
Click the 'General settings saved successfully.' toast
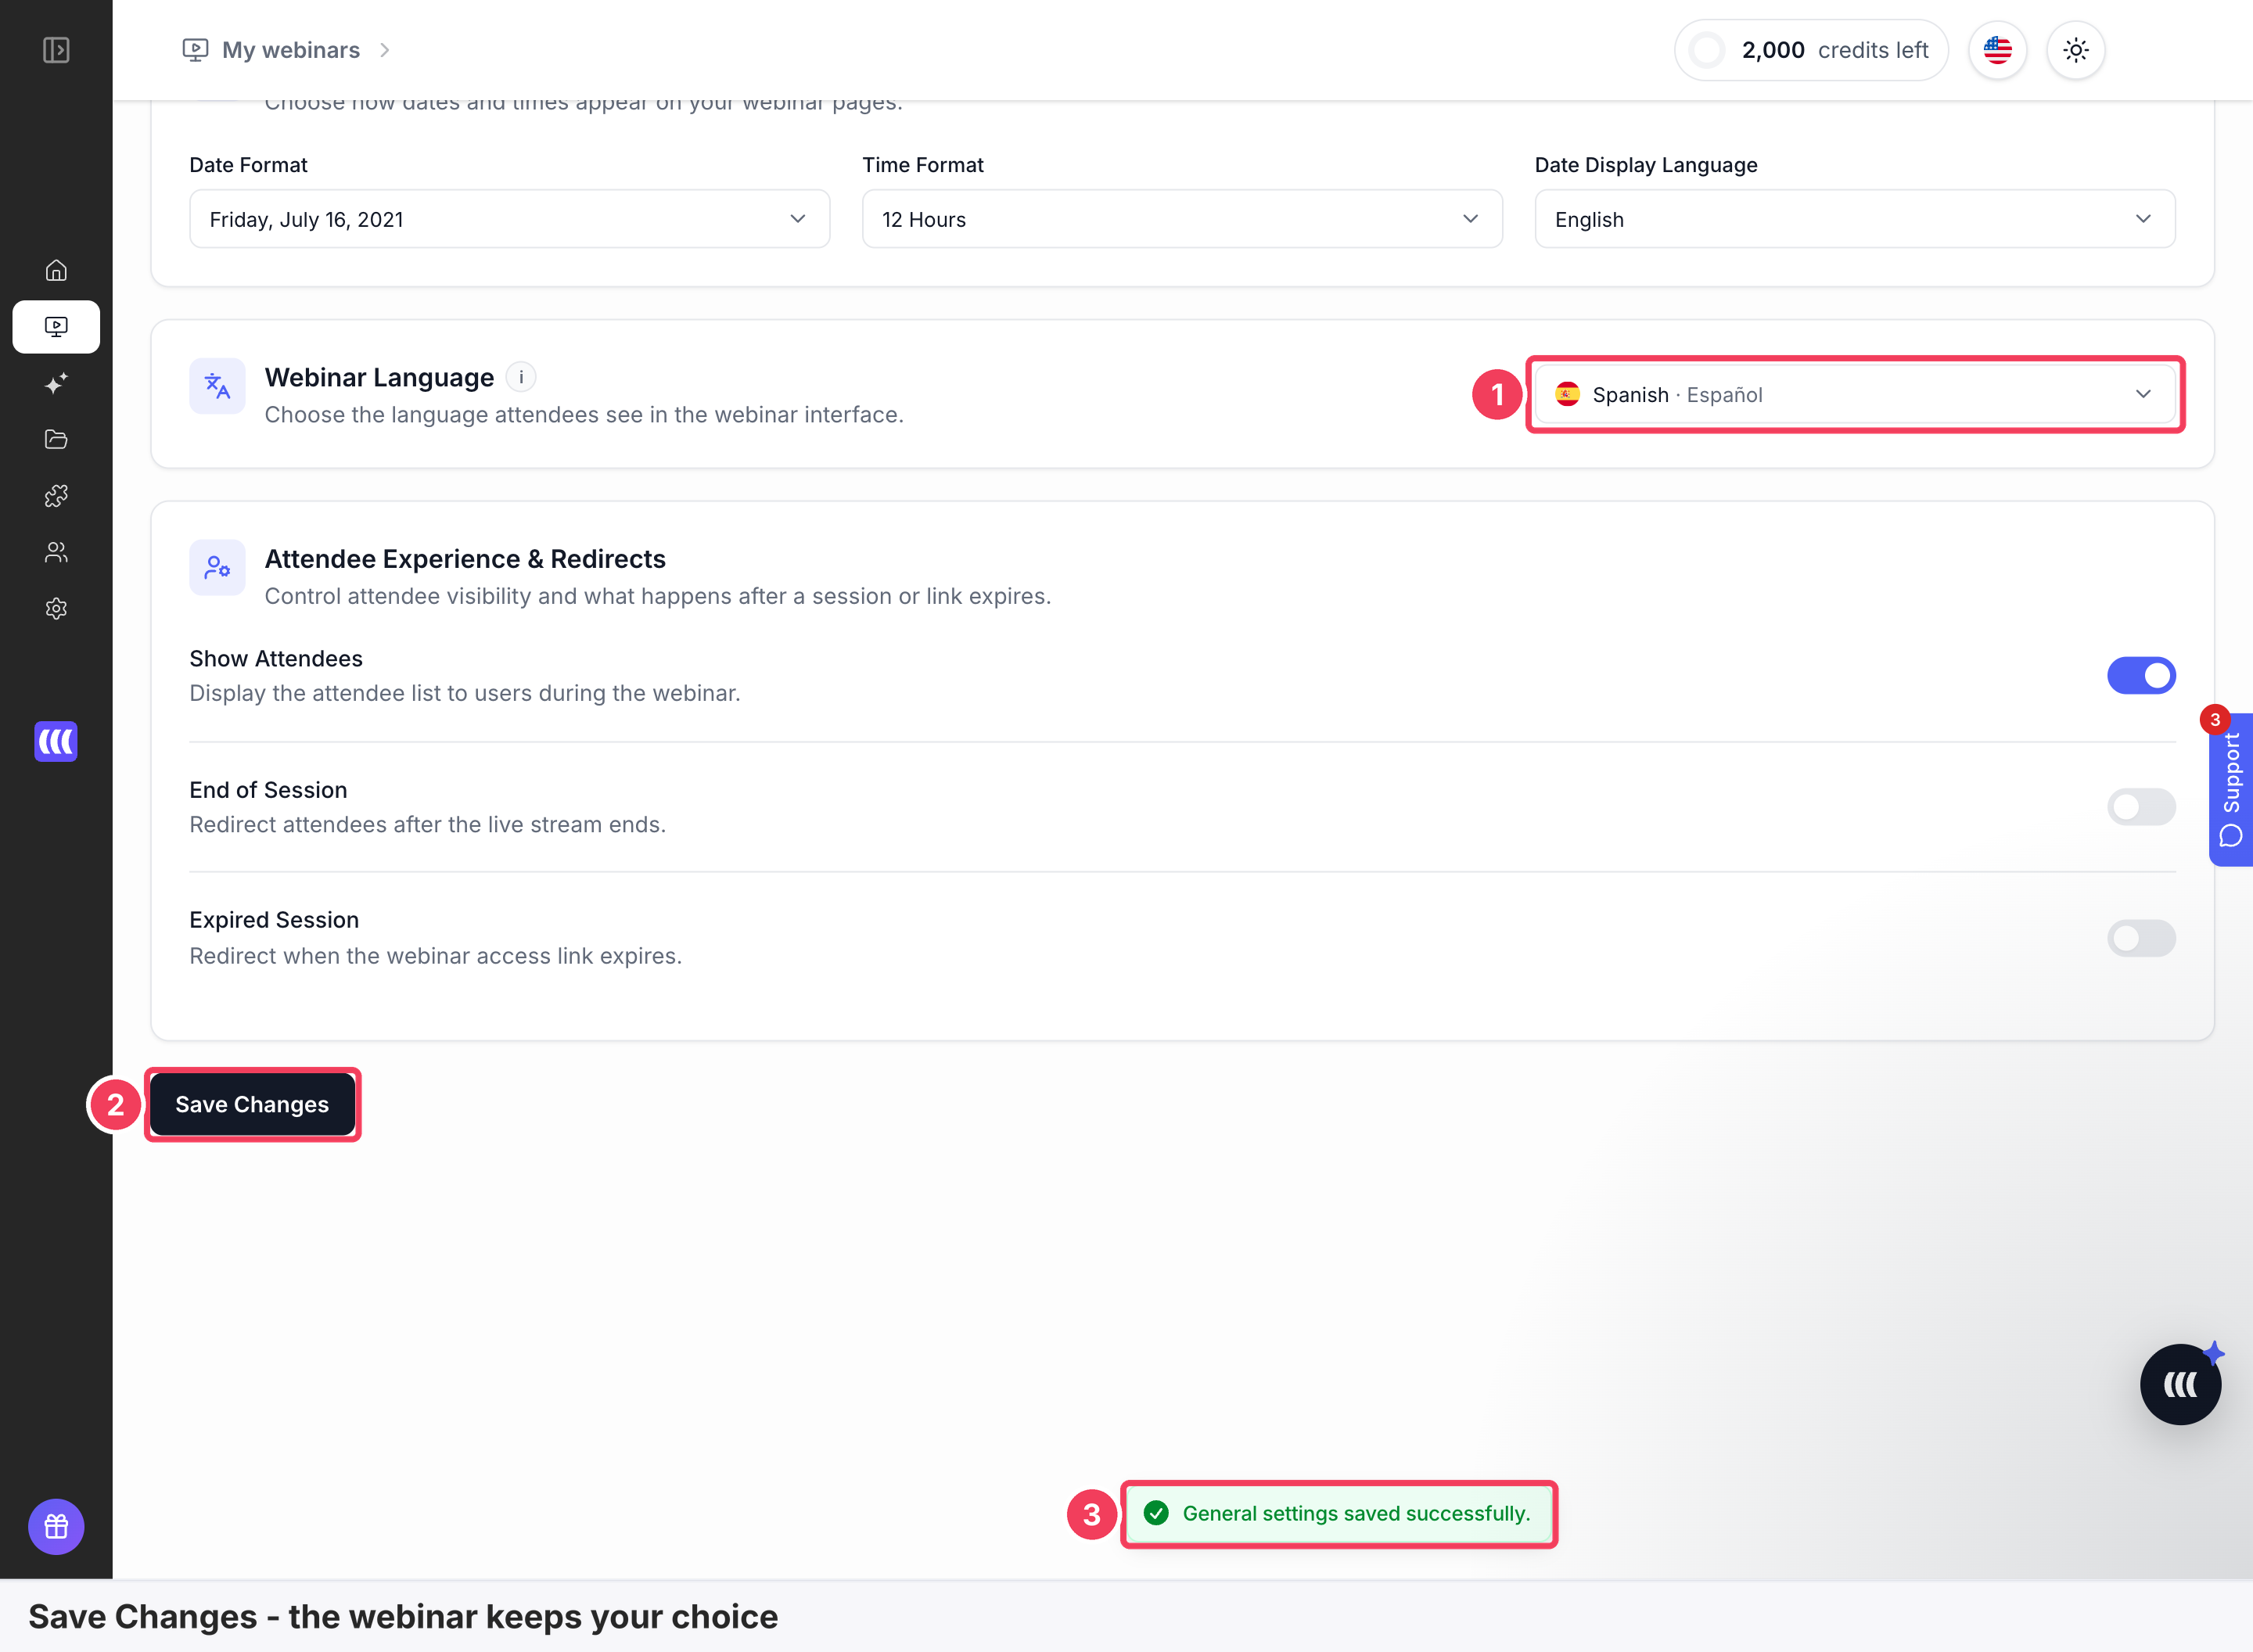point(1339,1514)
